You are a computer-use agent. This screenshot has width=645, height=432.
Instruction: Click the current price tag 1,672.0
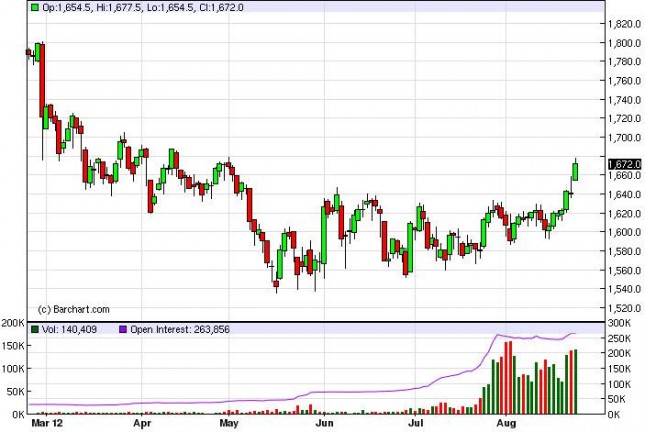[x=624, y=164]
